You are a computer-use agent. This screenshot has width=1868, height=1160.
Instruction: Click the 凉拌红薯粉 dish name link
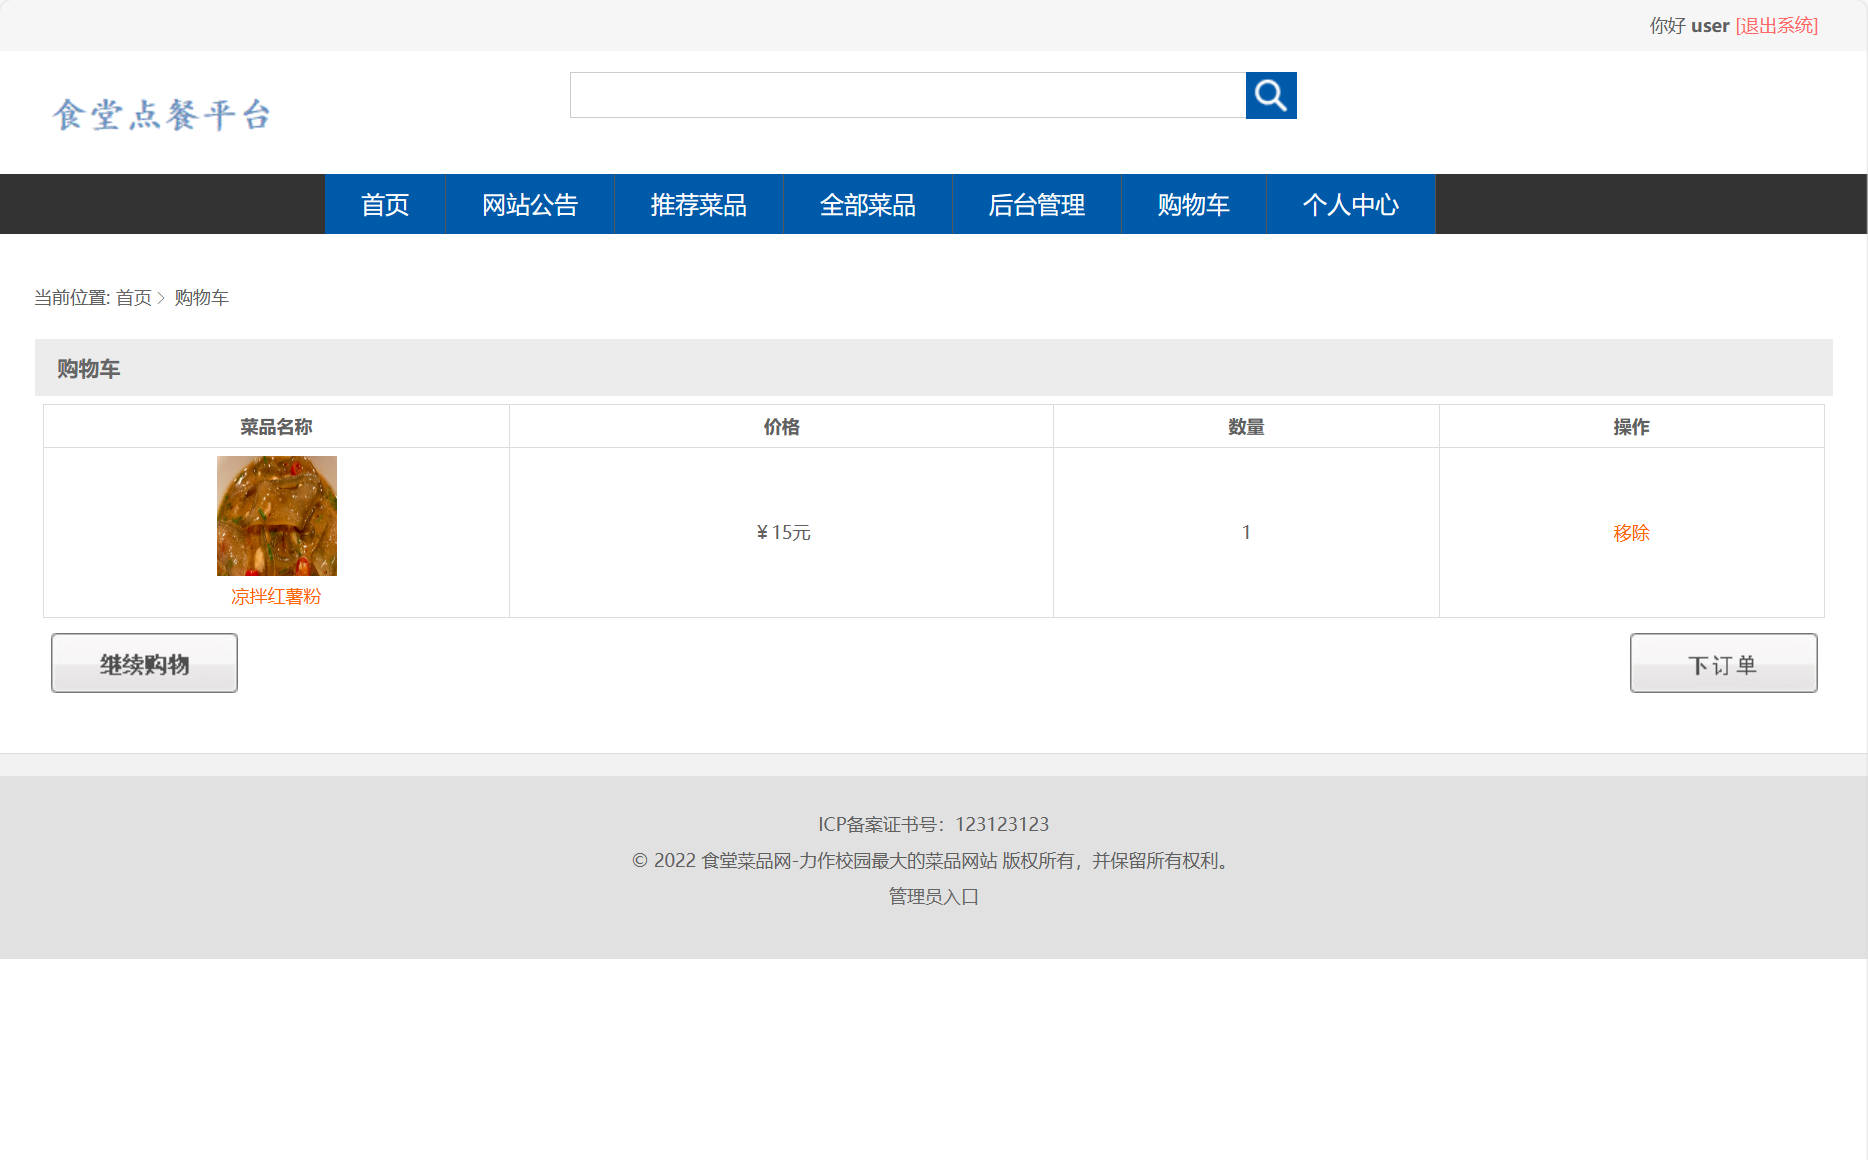click(x=276, y=597)
